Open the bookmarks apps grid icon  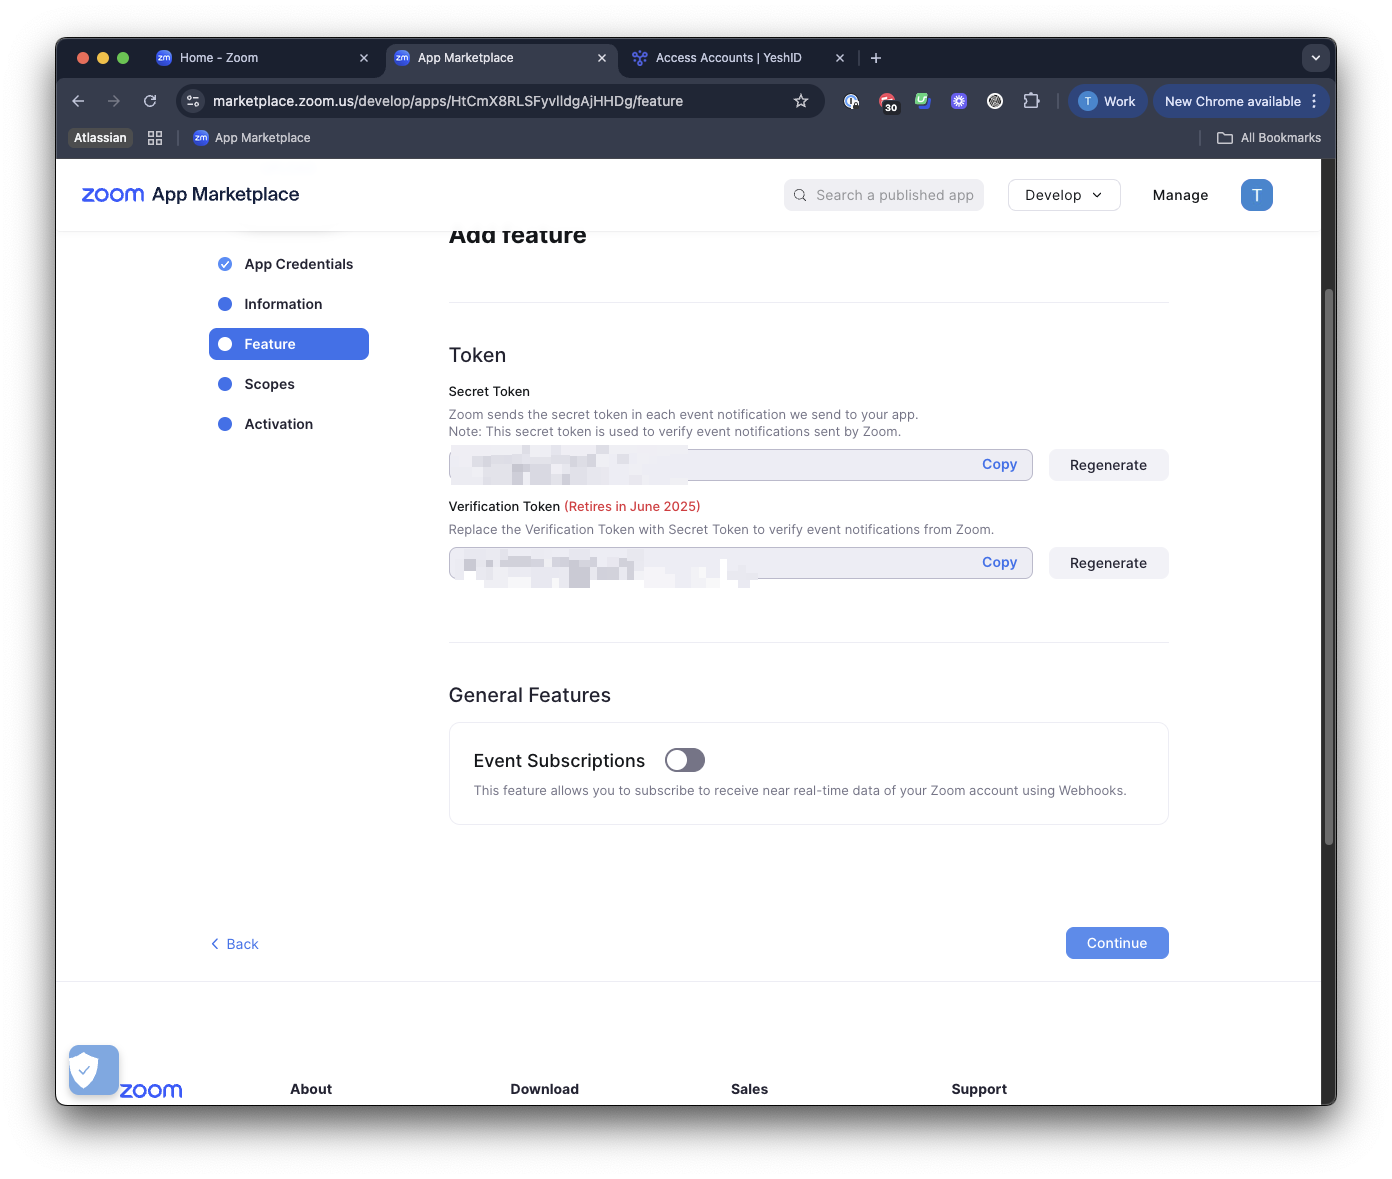click(x=155, y=138)
